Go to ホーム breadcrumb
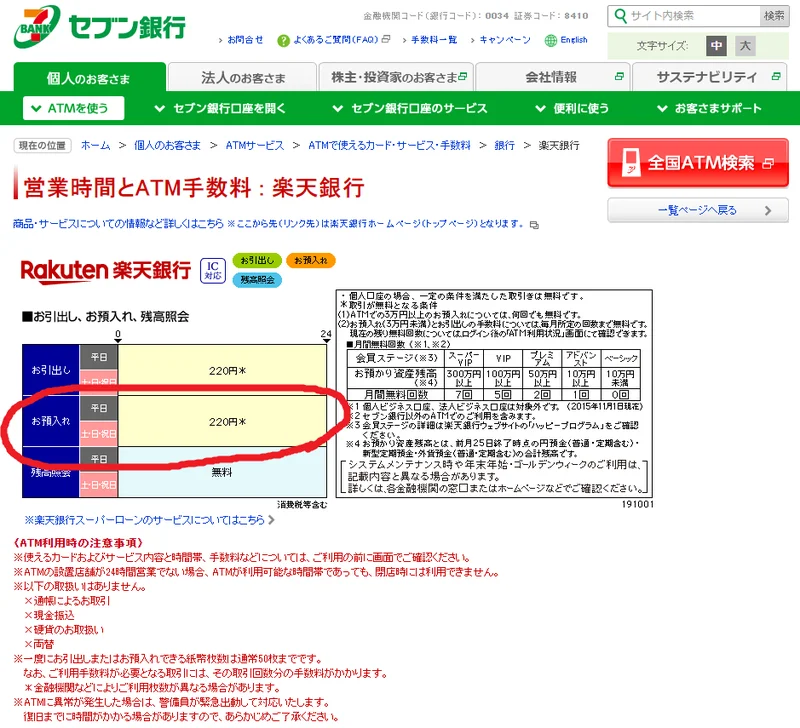 coord(95,146)
